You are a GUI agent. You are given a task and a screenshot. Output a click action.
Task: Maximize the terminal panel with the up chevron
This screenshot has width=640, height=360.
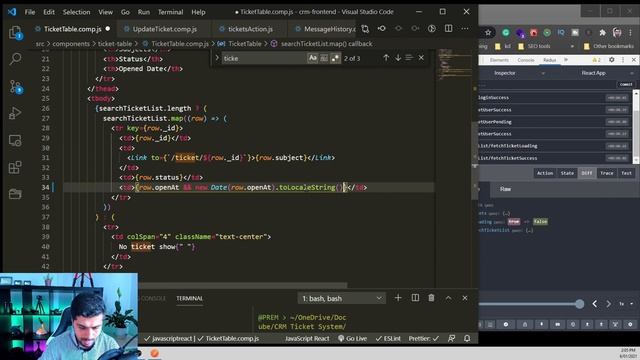click(x=448, y=298)
